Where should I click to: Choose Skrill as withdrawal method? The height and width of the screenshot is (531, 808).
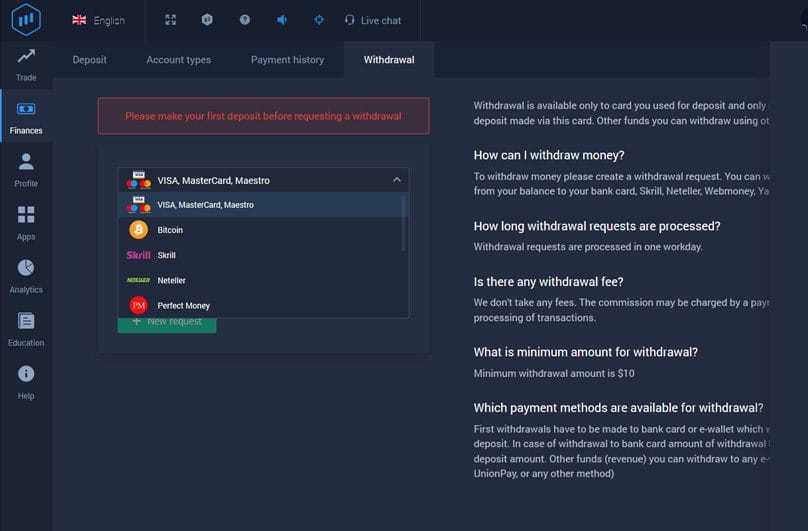point(166,255)
